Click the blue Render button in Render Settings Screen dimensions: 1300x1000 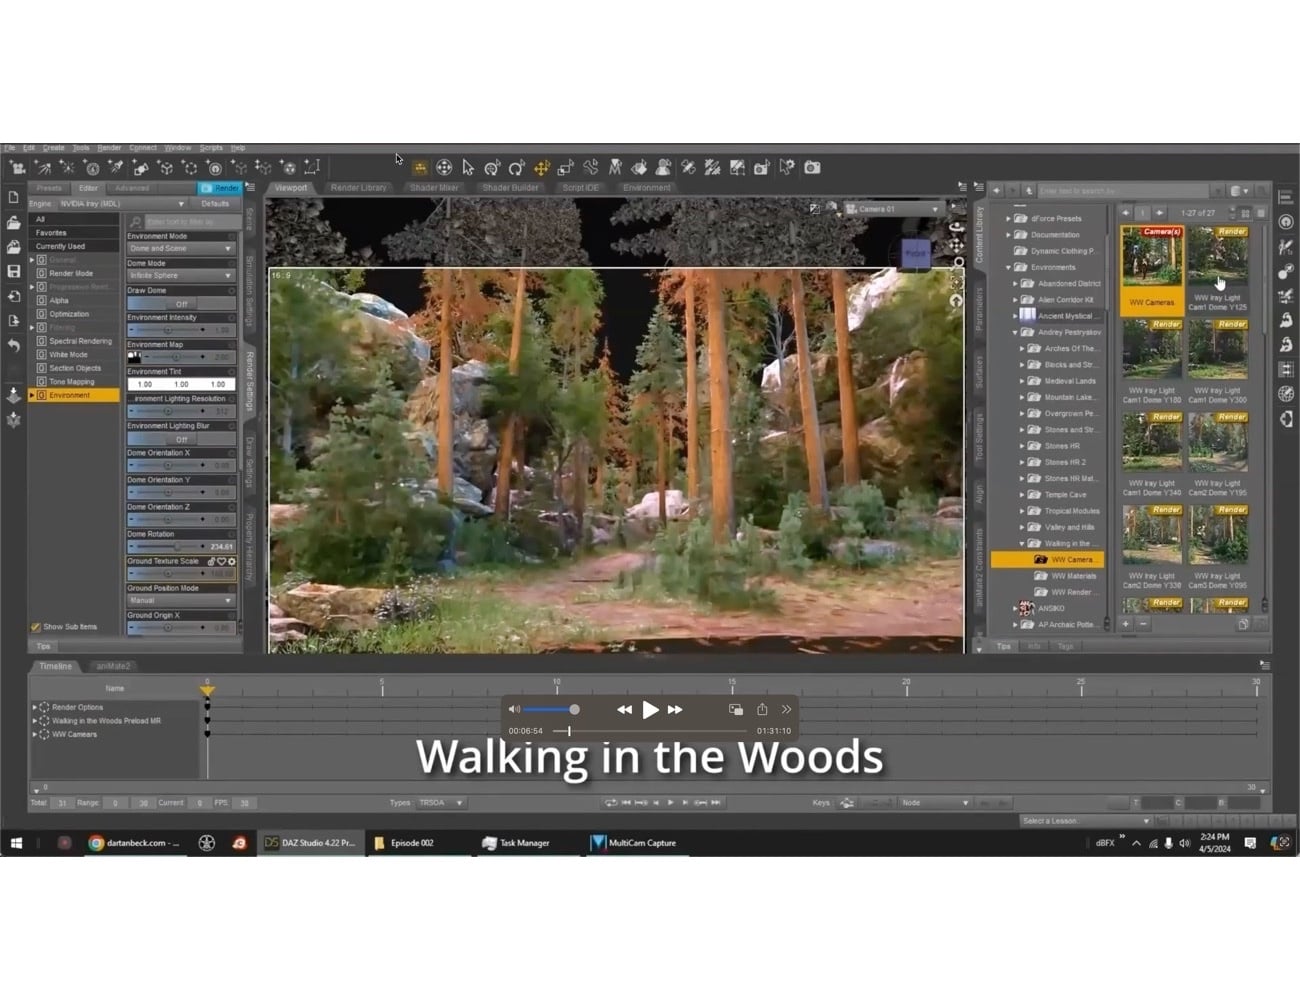click(x=222, y=188)
